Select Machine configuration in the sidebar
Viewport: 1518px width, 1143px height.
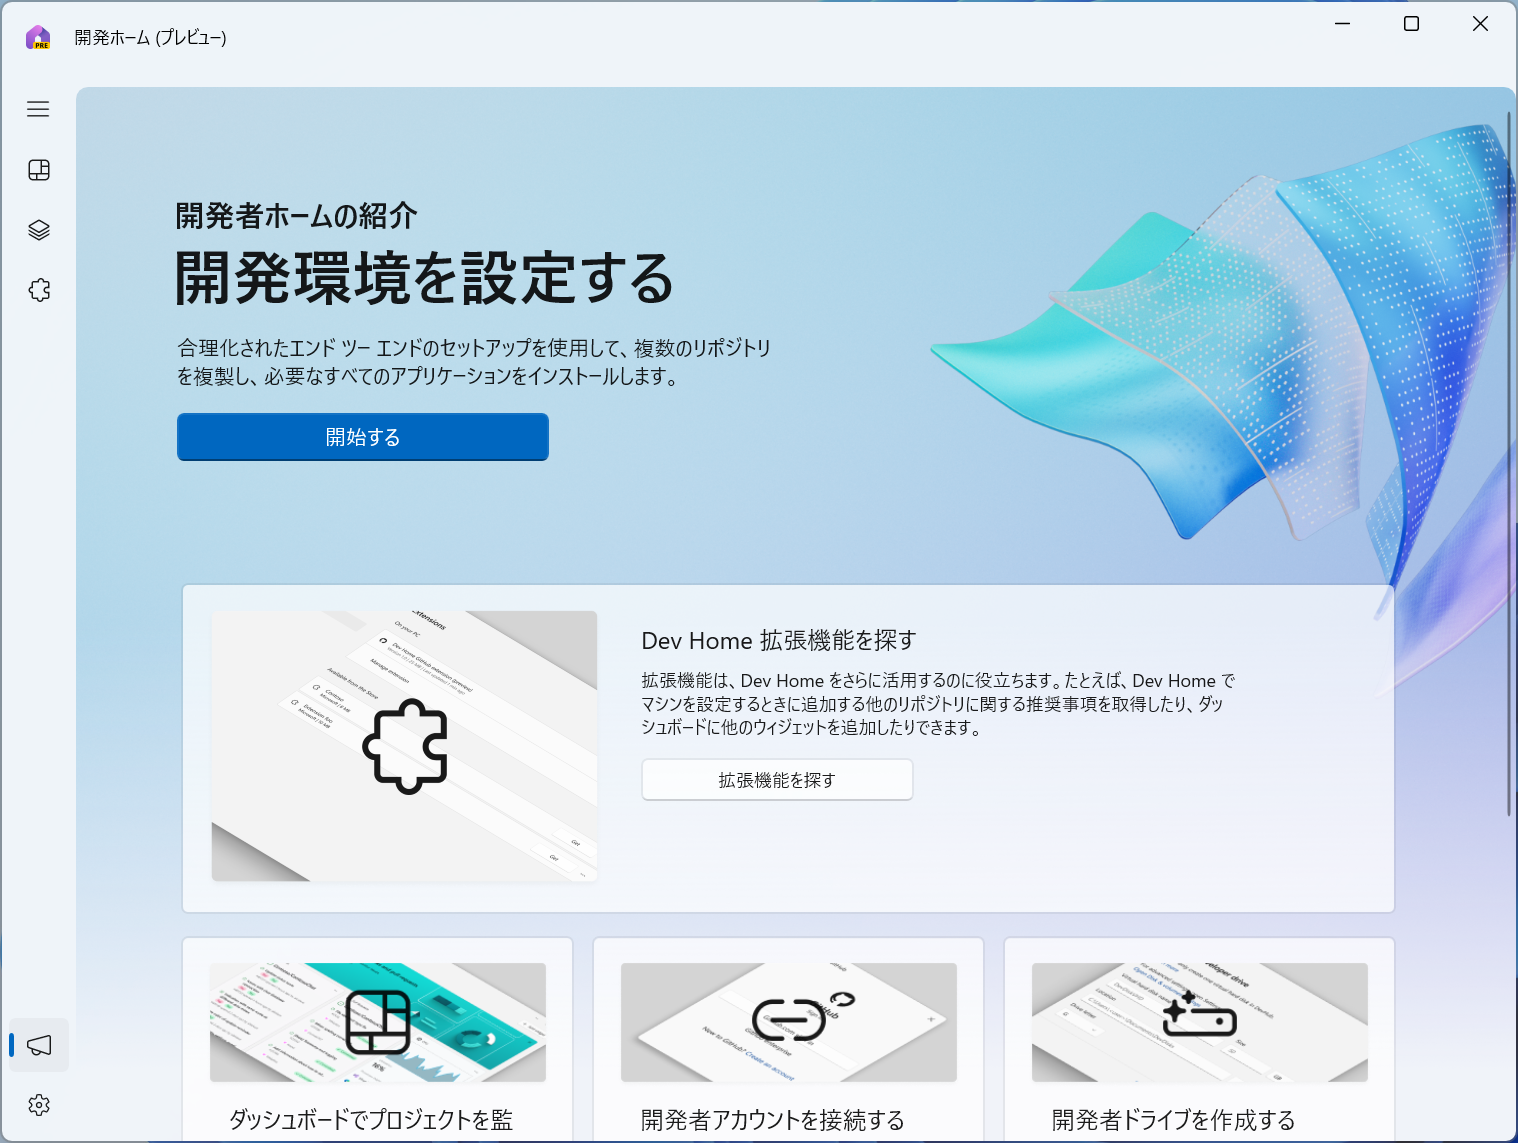click(38, 230)
